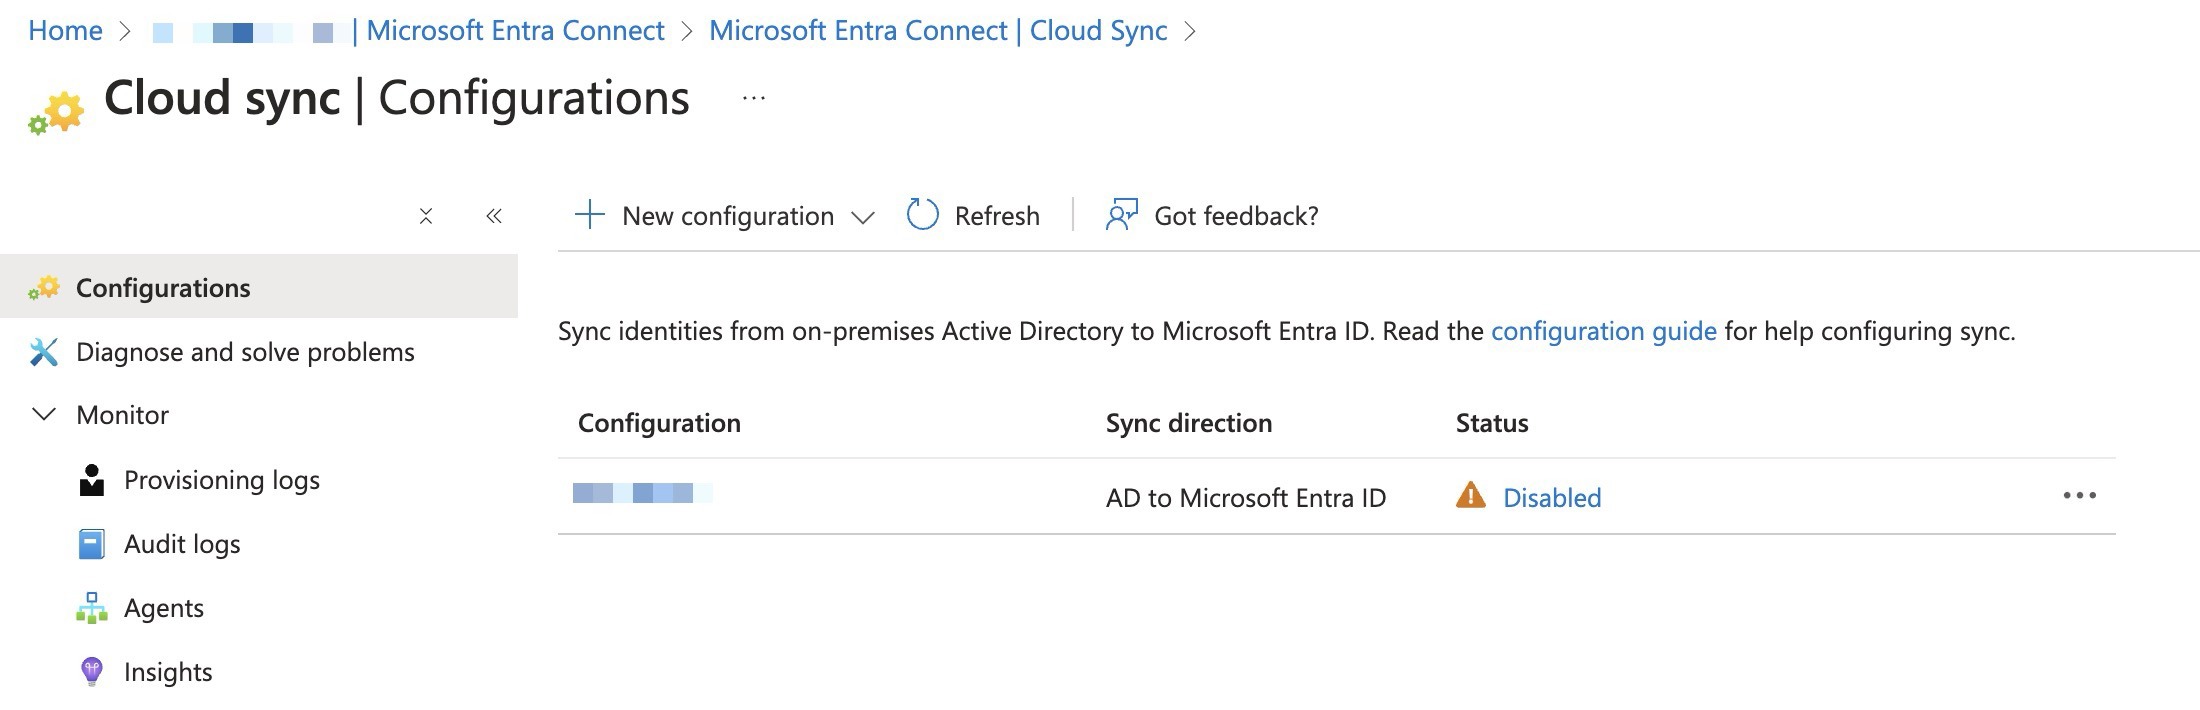Viewport: 2200px width, 710px height.
Task: Open Microsoft Entra Connect breadcrumb with blurred name
Action: pyautogui.click(x=409, y=30)
